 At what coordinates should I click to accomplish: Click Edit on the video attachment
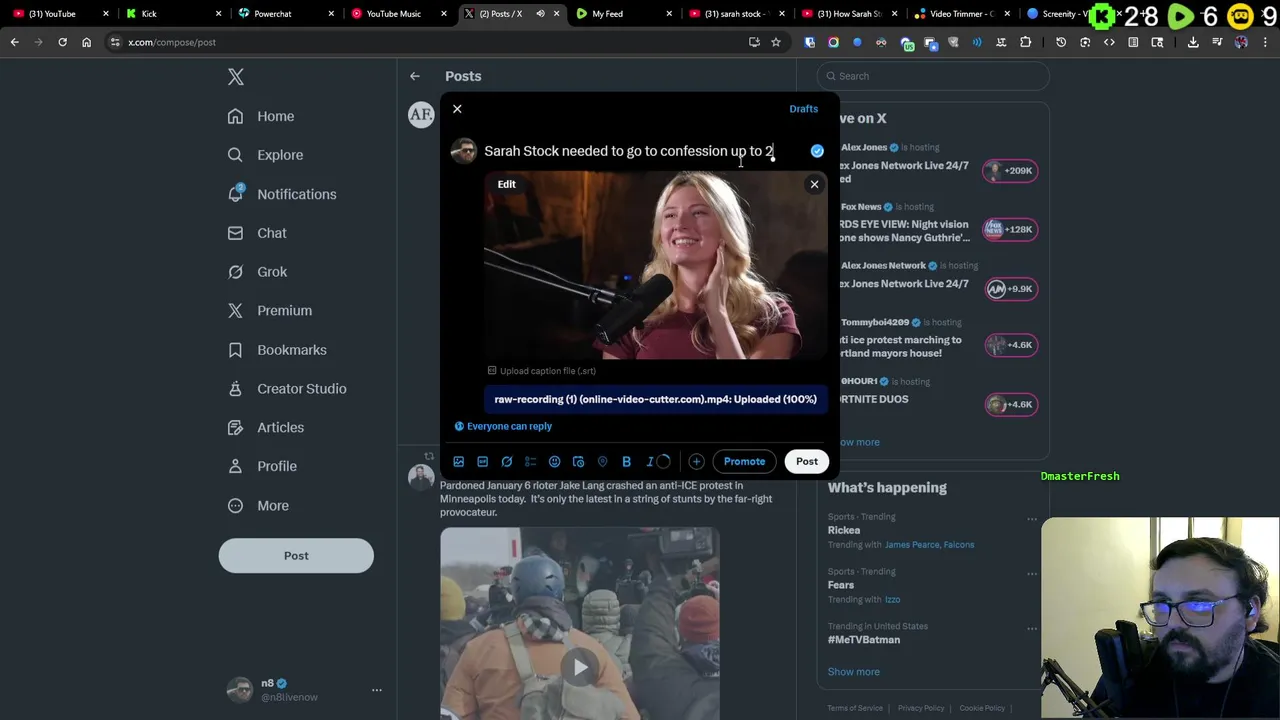tap(507, 184)
